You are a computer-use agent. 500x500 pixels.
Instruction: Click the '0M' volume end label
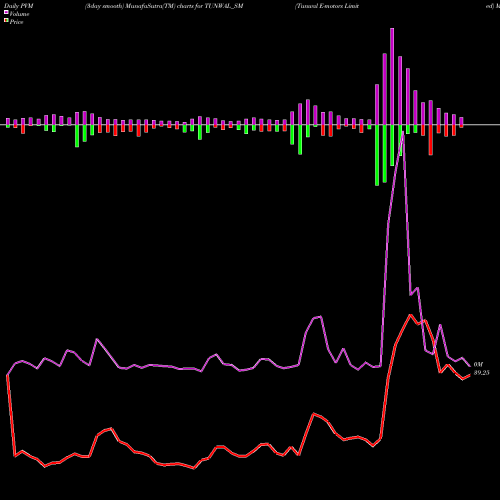[478, 365]
